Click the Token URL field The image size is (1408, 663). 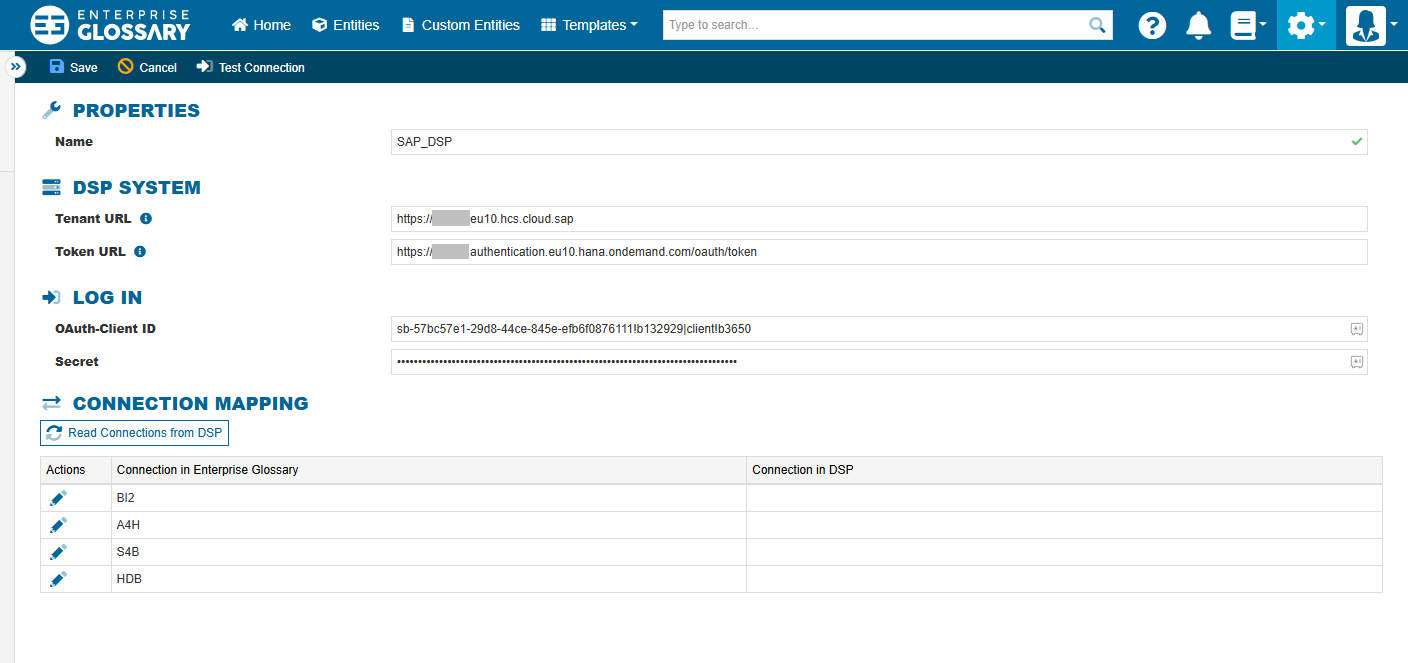click(x=879, y=252)
